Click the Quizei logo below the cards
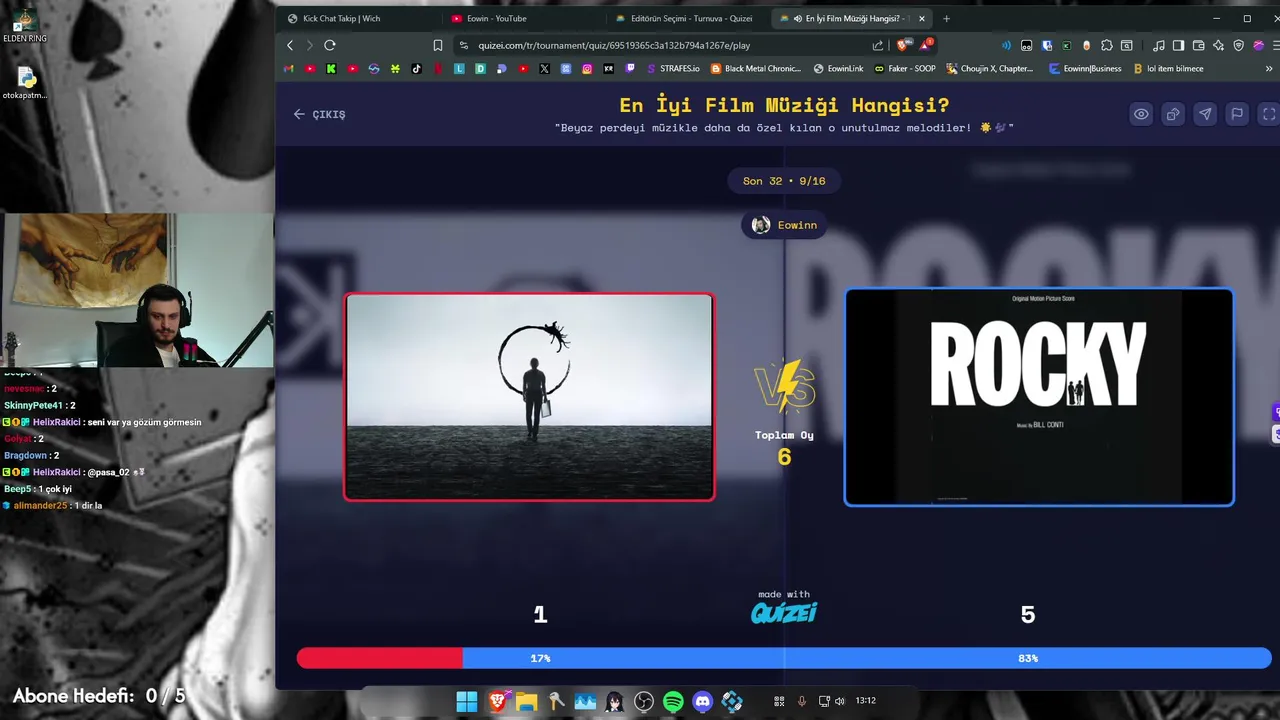 click(784, 613)
